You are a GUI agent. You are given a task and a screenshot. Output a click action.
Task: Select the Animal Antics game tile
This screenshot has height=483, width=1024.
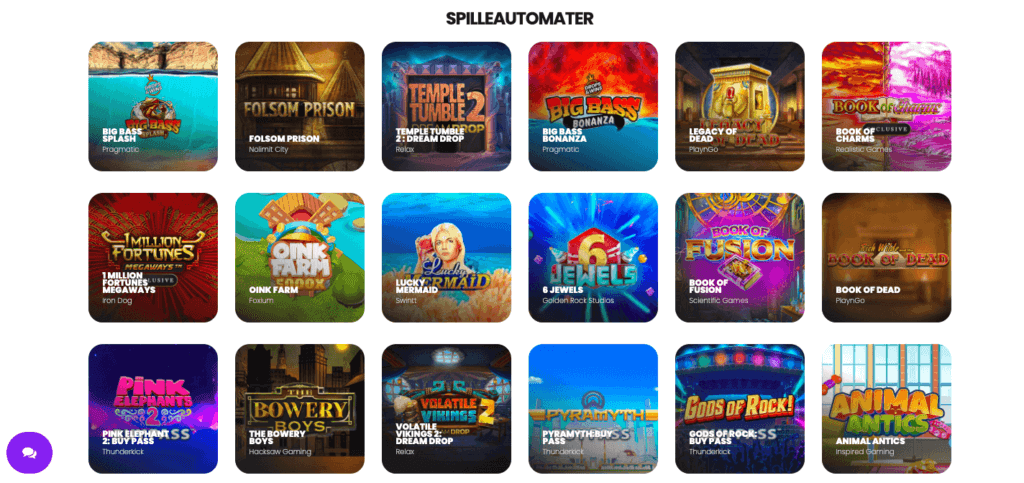(x=886, y=409)
